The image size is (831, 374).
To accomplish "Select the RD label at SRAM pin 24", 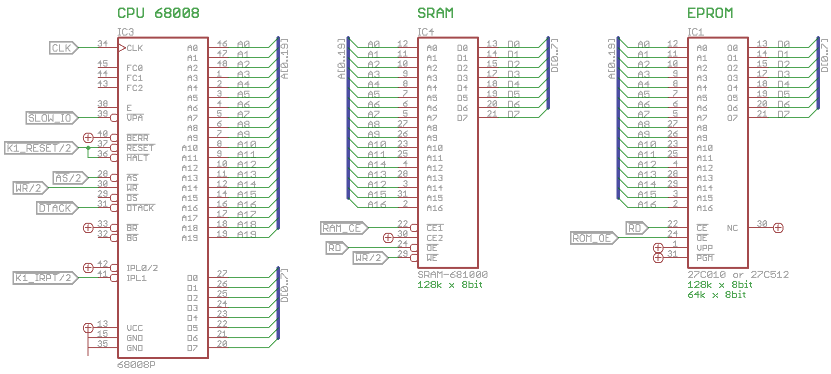I will pyautogui.click(x=338, y=248).
